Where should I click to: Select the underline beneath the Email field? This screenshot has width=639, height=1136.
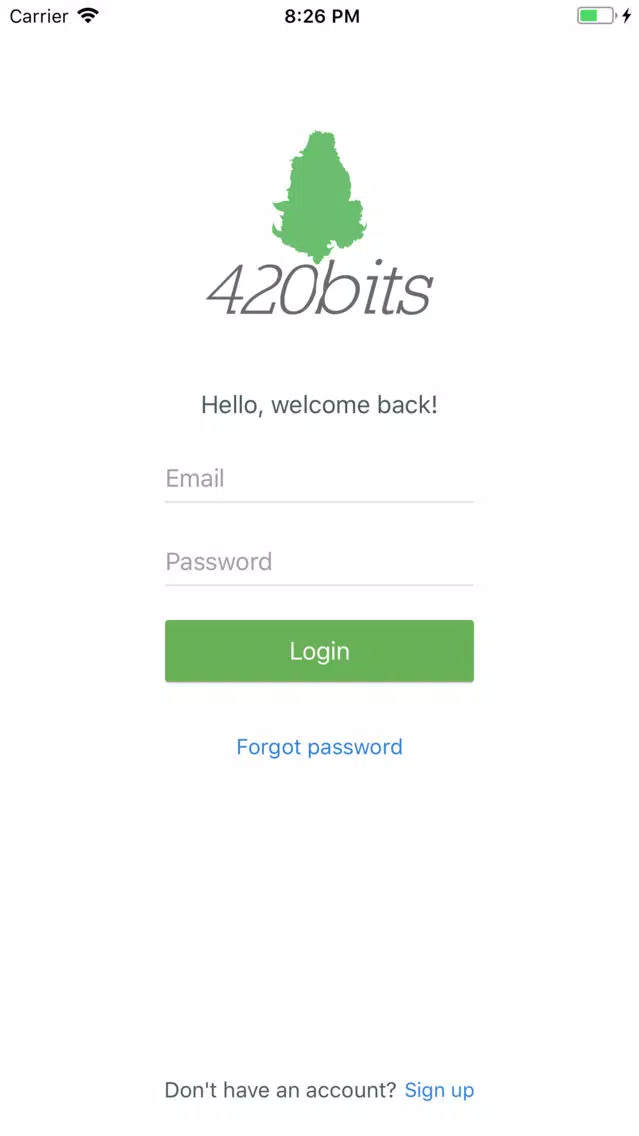click(x=320, y=501)
